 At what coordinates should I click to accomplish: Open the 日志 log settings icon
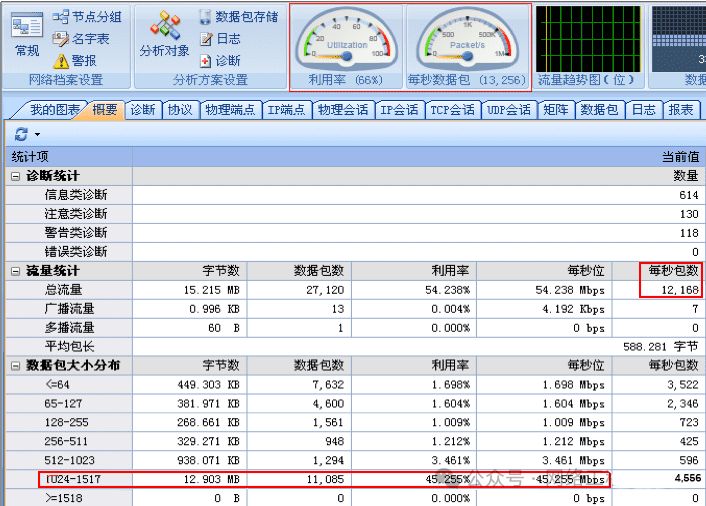[x=220, y=39]
